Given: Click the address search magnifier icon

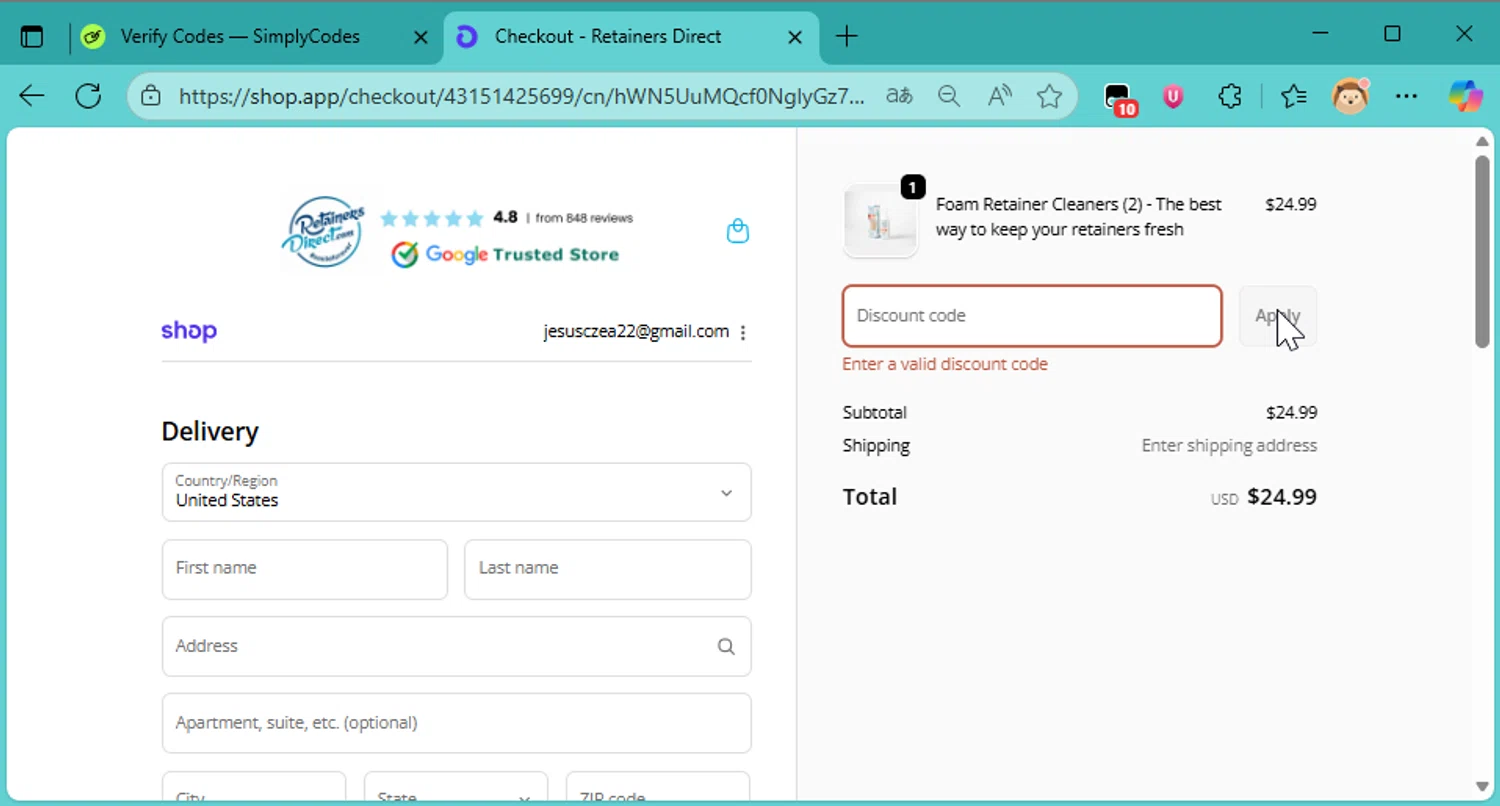Looking at the screenshot, I should pyautogui.click(x=726, y=647).
